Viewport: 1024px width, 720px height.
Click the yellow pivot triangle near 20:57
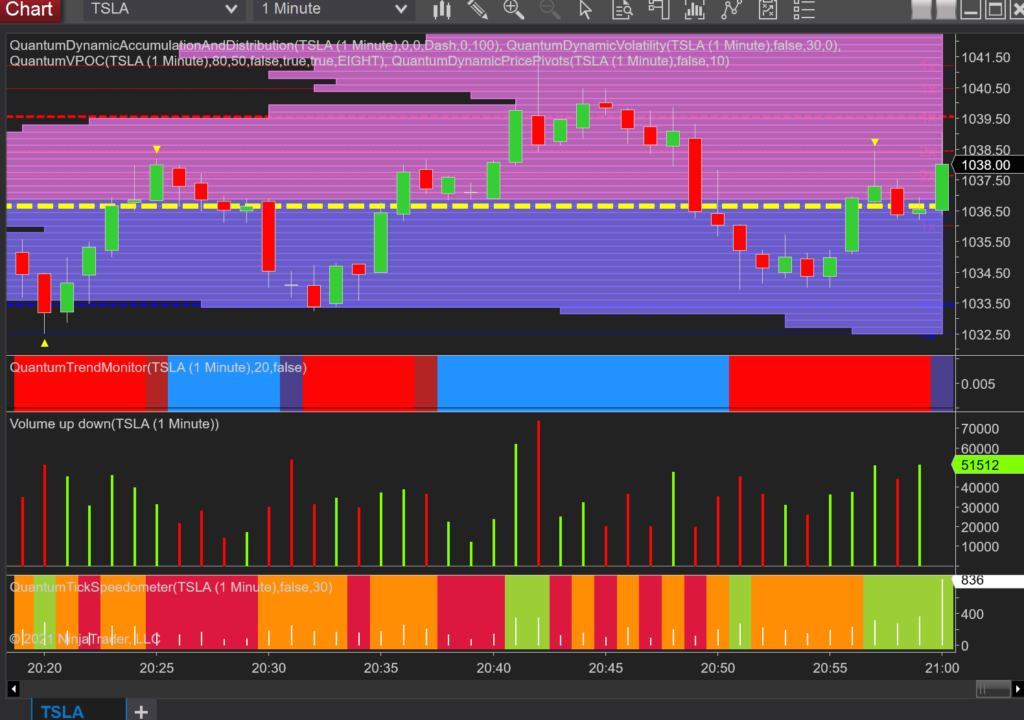[874, 142]
